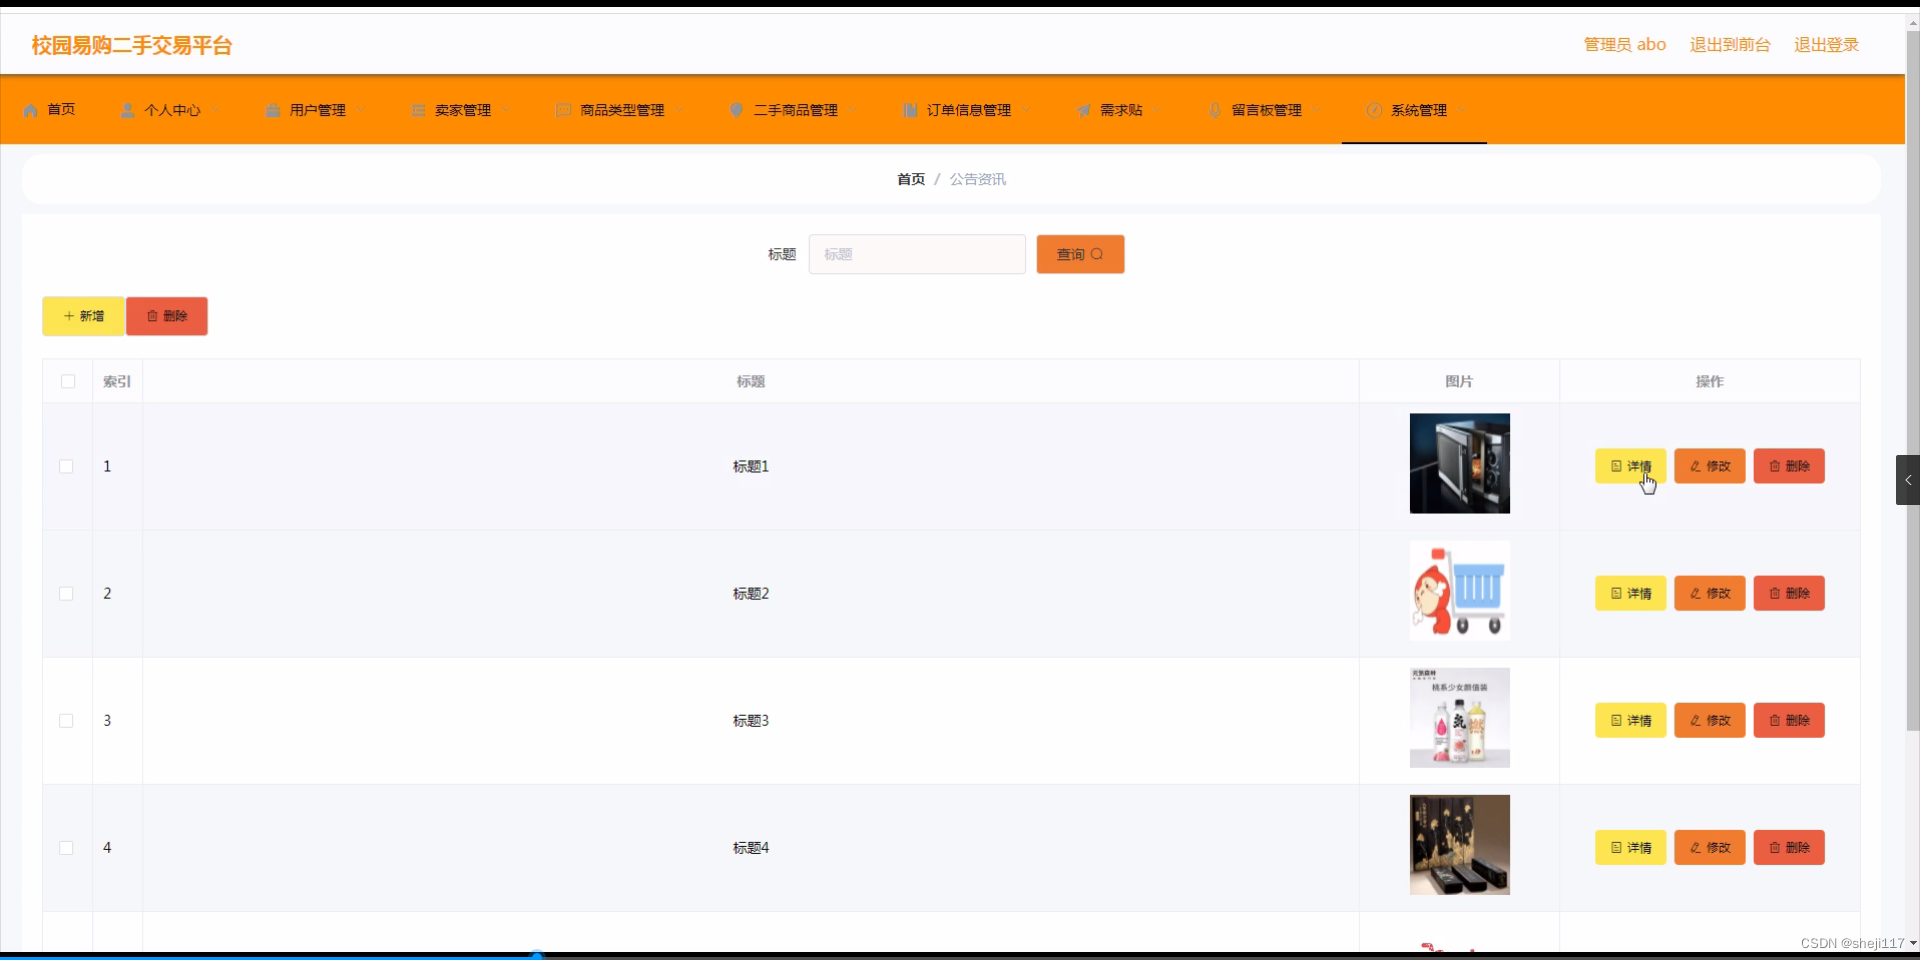The image size is (1920, 960).
Task: Click the trash icon for row 标题4
Action: [1774, 847]
